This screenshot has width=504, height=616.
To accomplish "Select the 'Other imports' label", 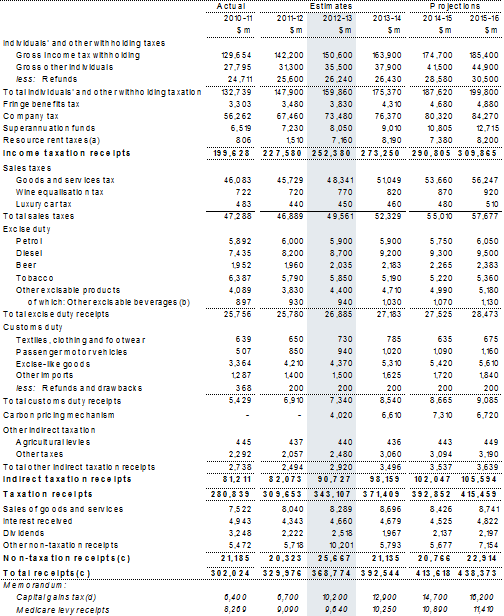I will [x=44, y=375].
